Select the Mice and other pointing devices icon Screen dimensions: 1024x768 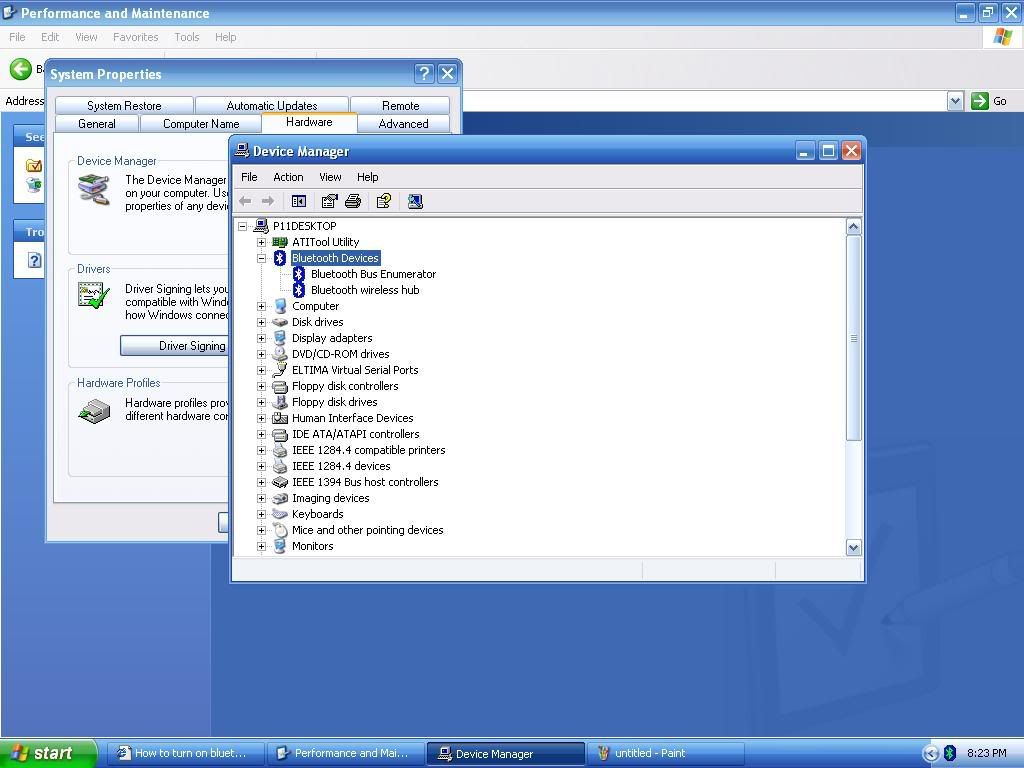click(x=280, y=530)
